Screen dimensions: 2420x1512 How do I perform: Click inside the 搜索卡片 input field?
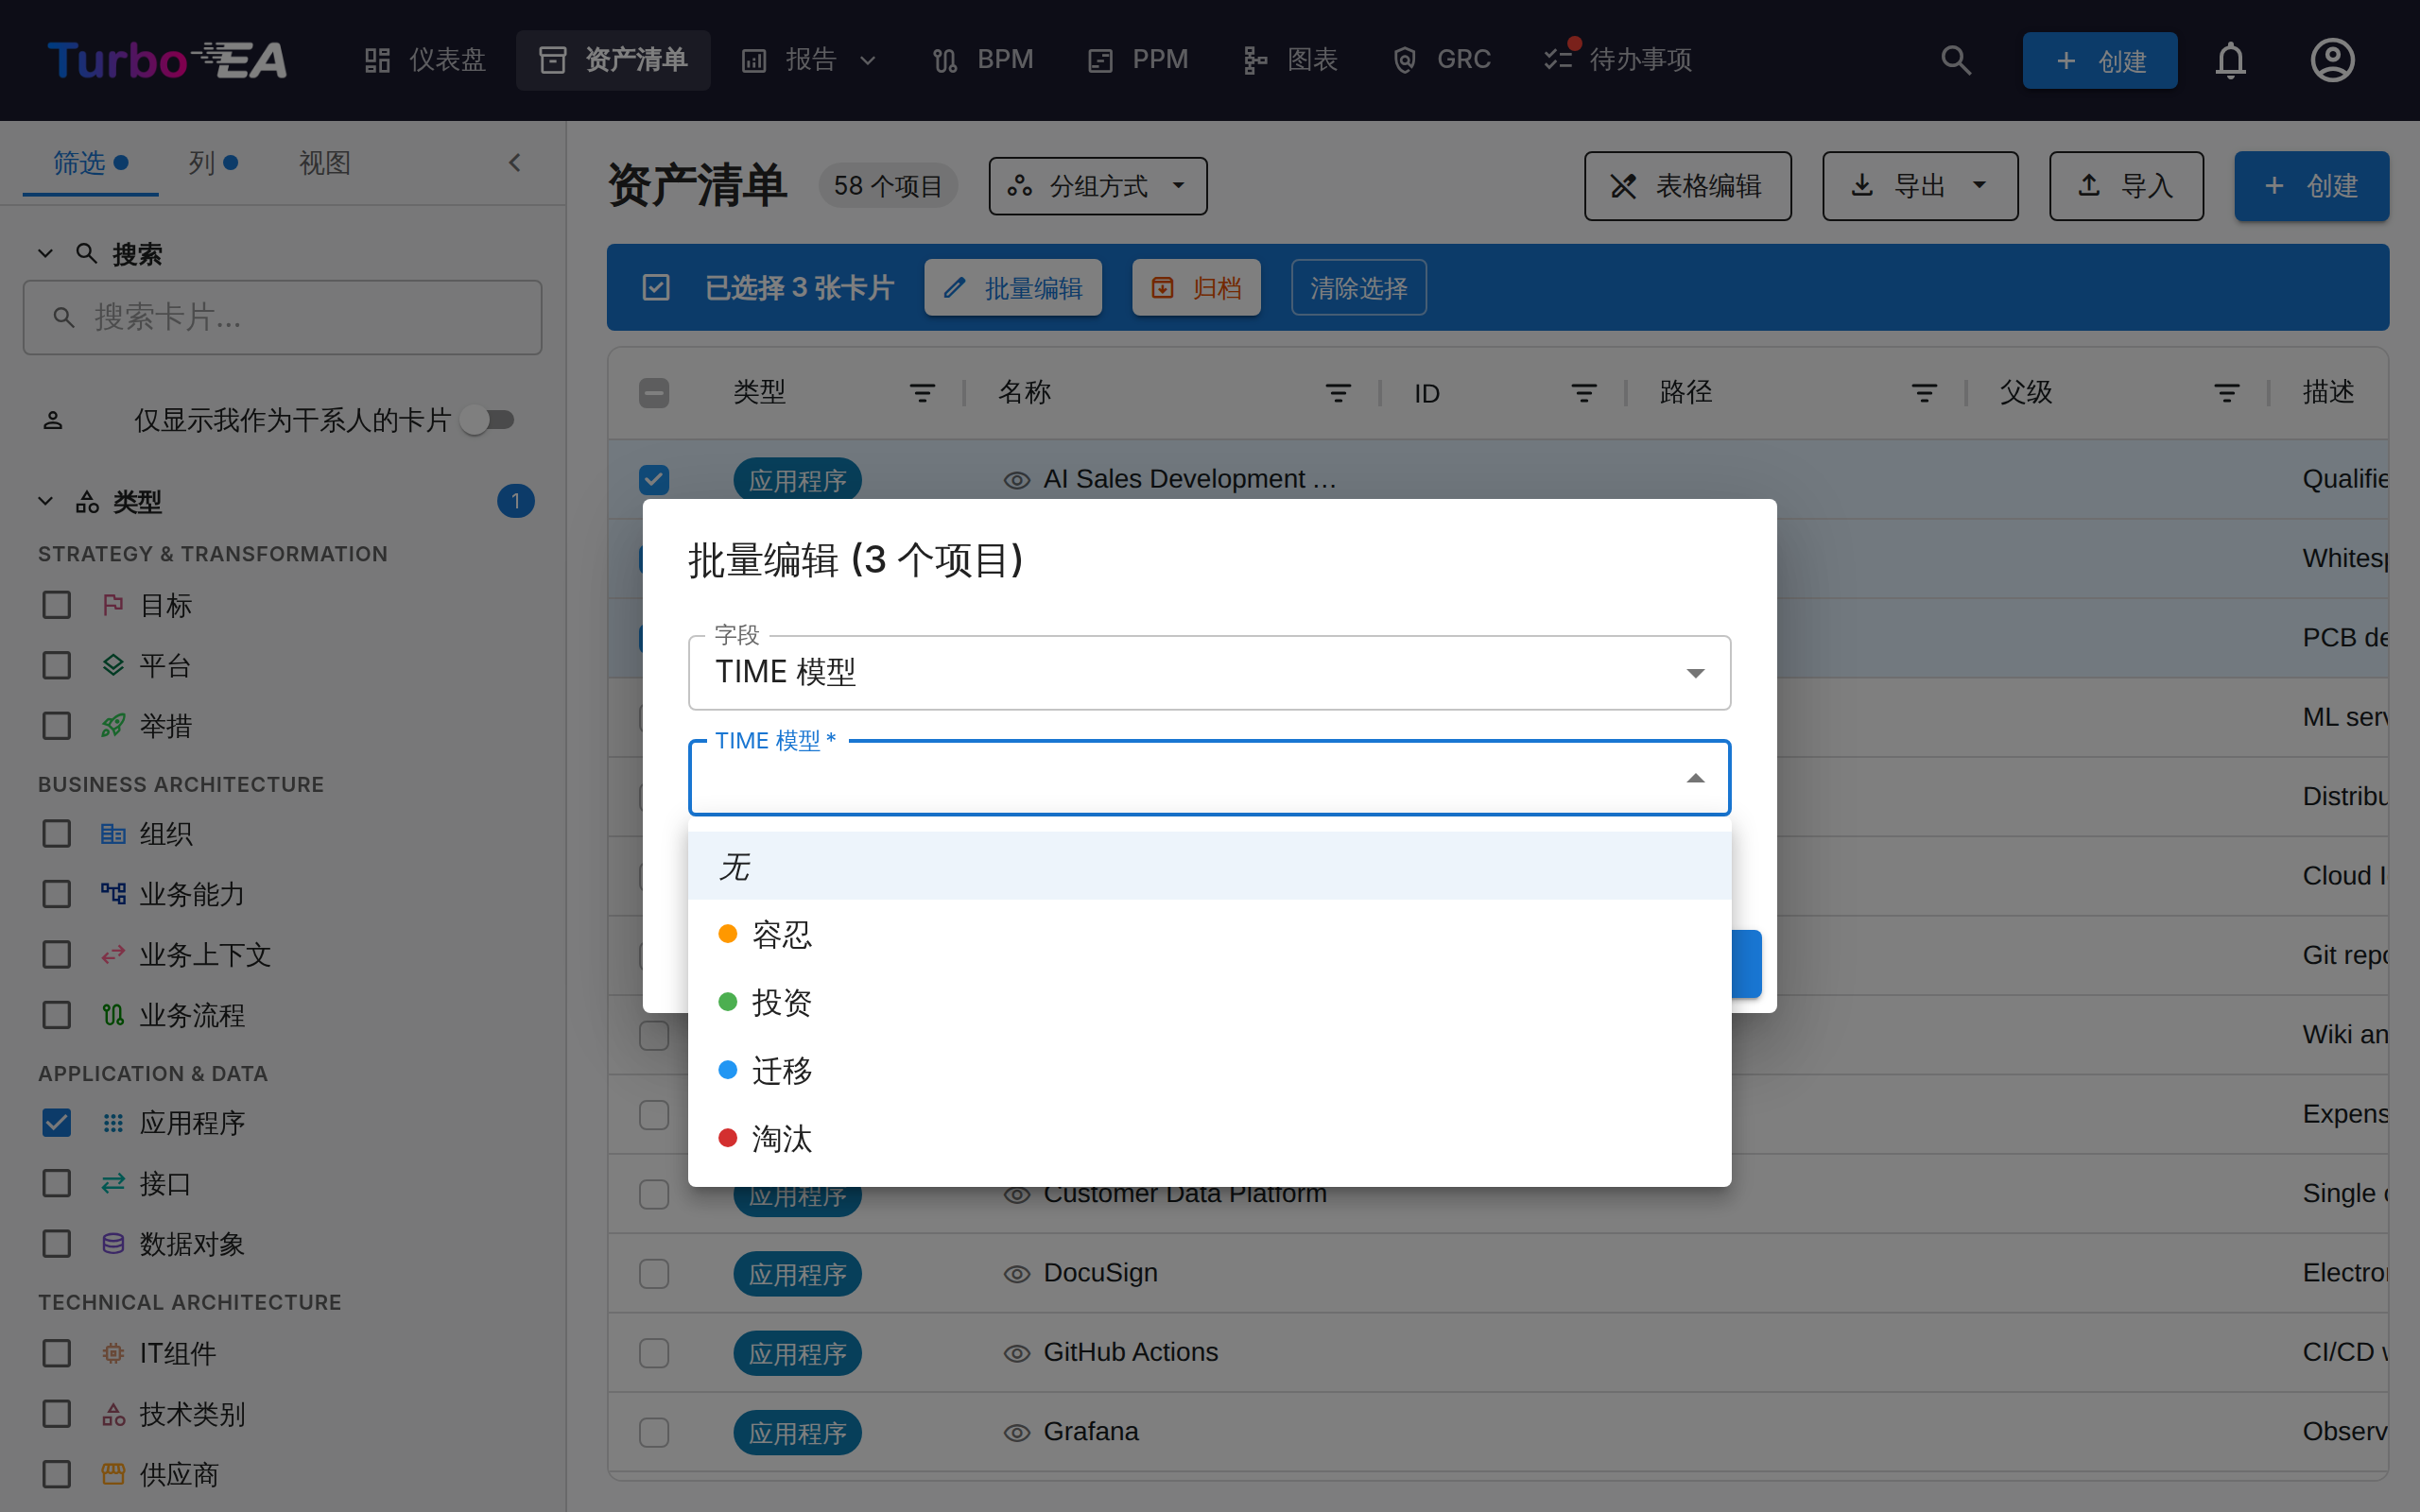point(283,318)
